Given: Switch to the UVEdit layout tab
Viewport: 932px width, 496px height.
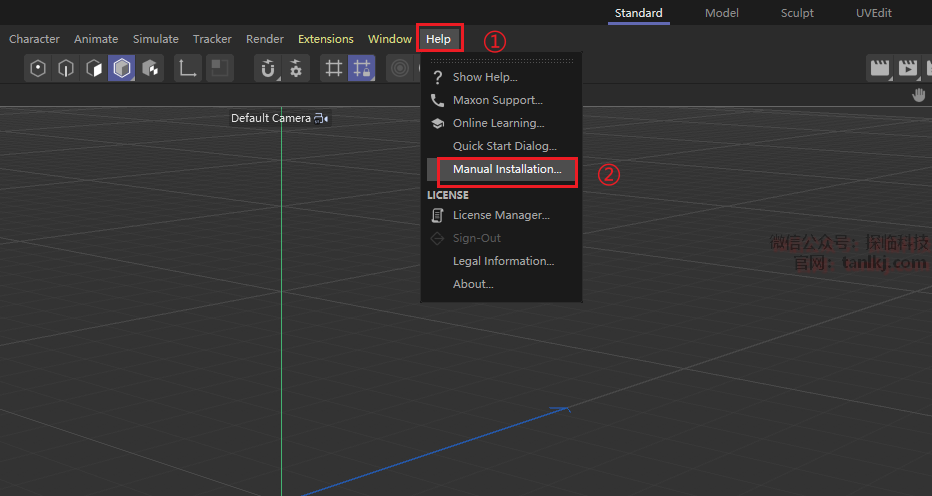Looking at the screenshot, I should pyautogui.click(x=873, y=13).
